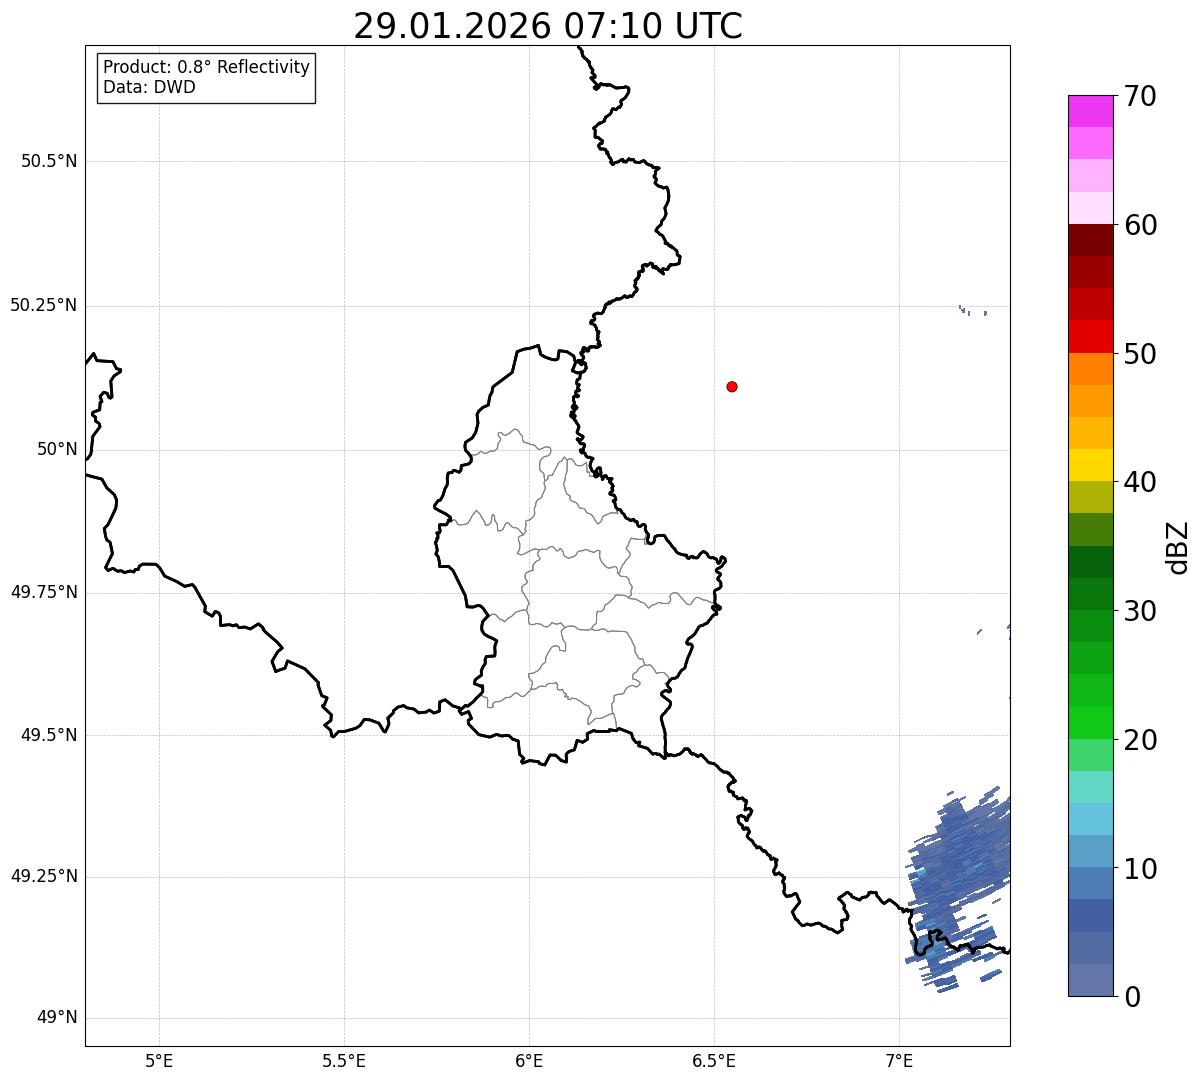
Task: Click the '49.75°N' latitude label
Action: tap(43, 592)
